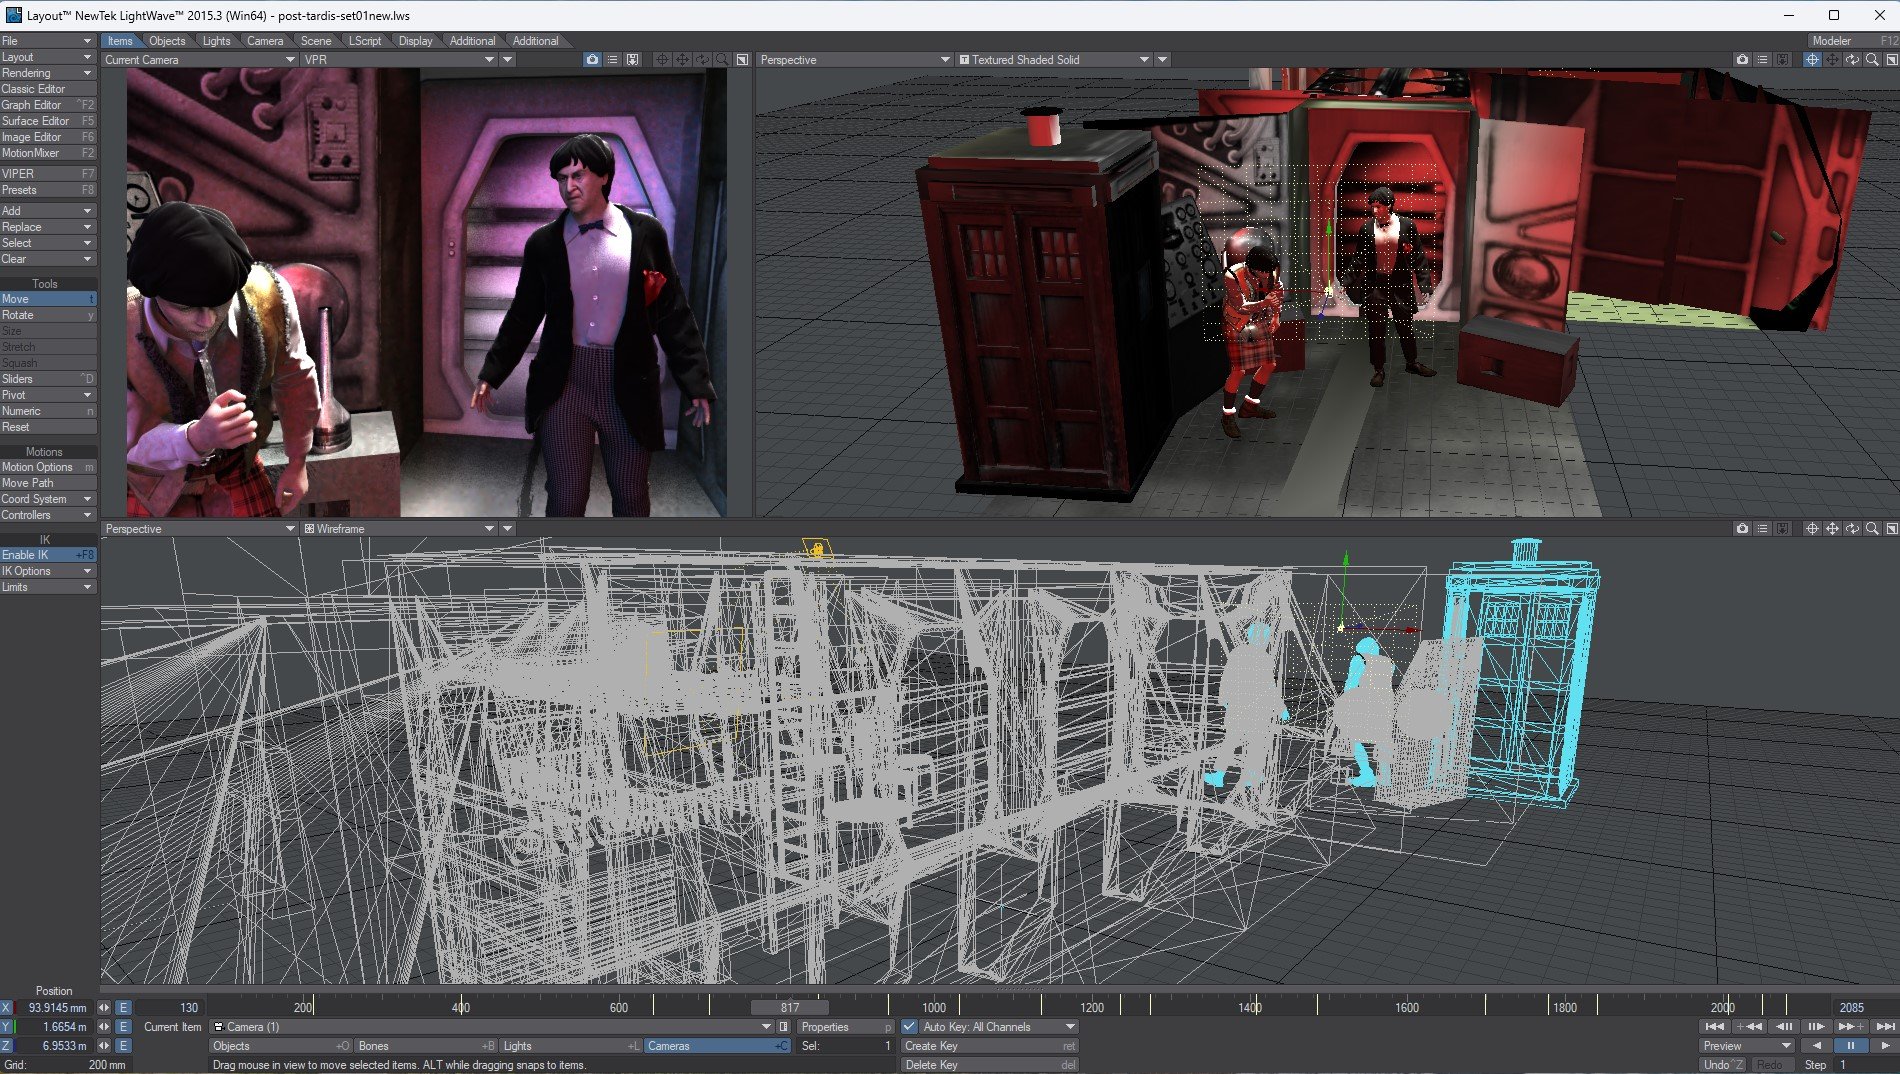Open the Scene tab
This screenshot has width=1900, height=1074.
click(316, 41)
